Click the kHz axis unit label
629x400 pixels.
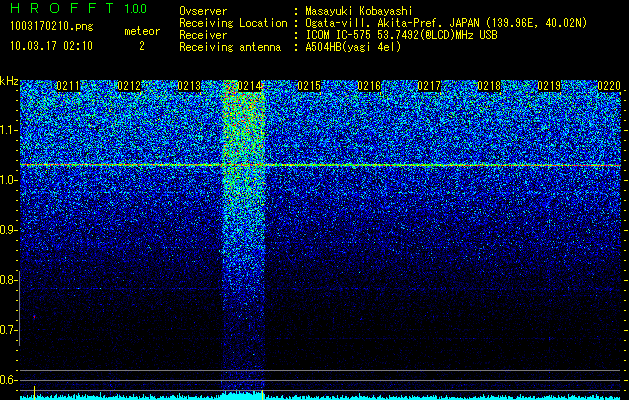pyautogui.click(x=9, y=81)
